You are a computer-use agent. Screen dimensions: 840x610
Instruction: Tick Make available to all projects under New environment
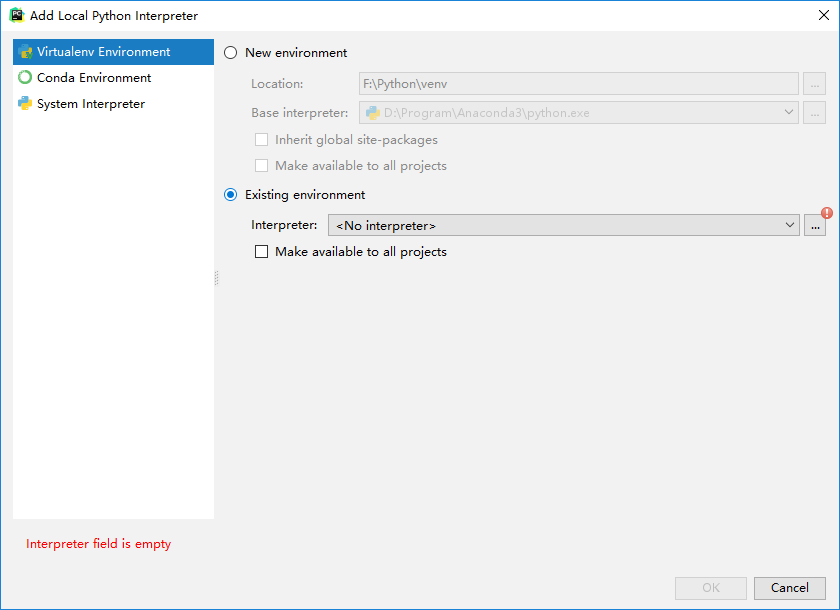pyautogui.click(x=262, y=166)
